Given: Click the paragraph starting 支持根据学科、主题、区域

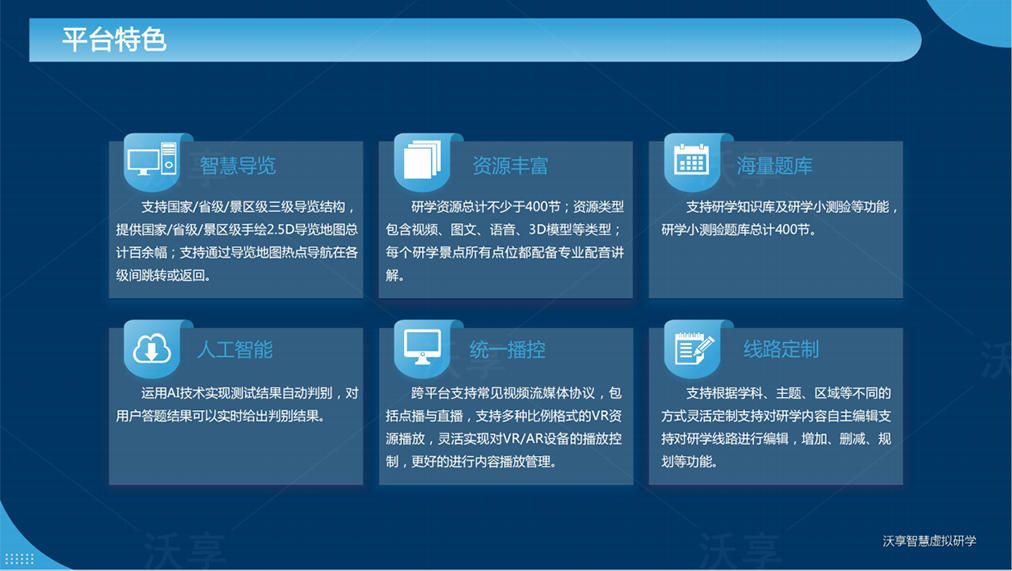Looking at the screenshot, I should coord(776,427).
